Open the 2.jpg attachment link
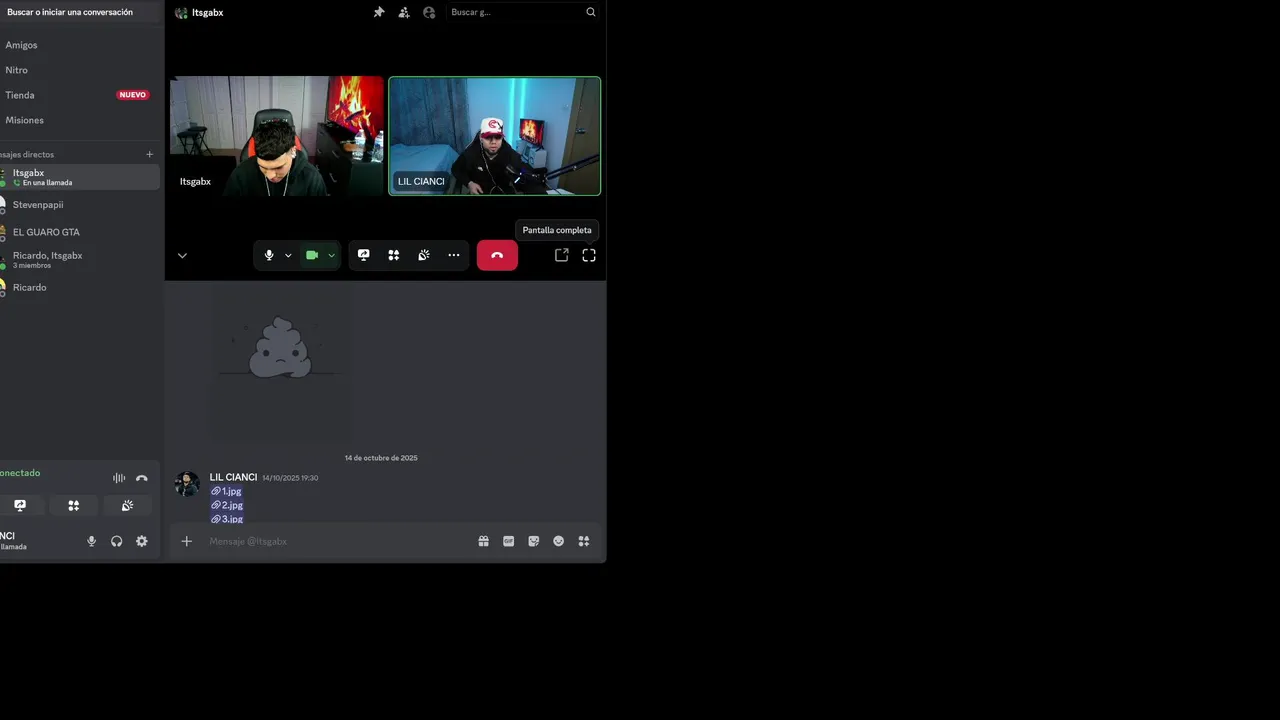 point(227,505)
